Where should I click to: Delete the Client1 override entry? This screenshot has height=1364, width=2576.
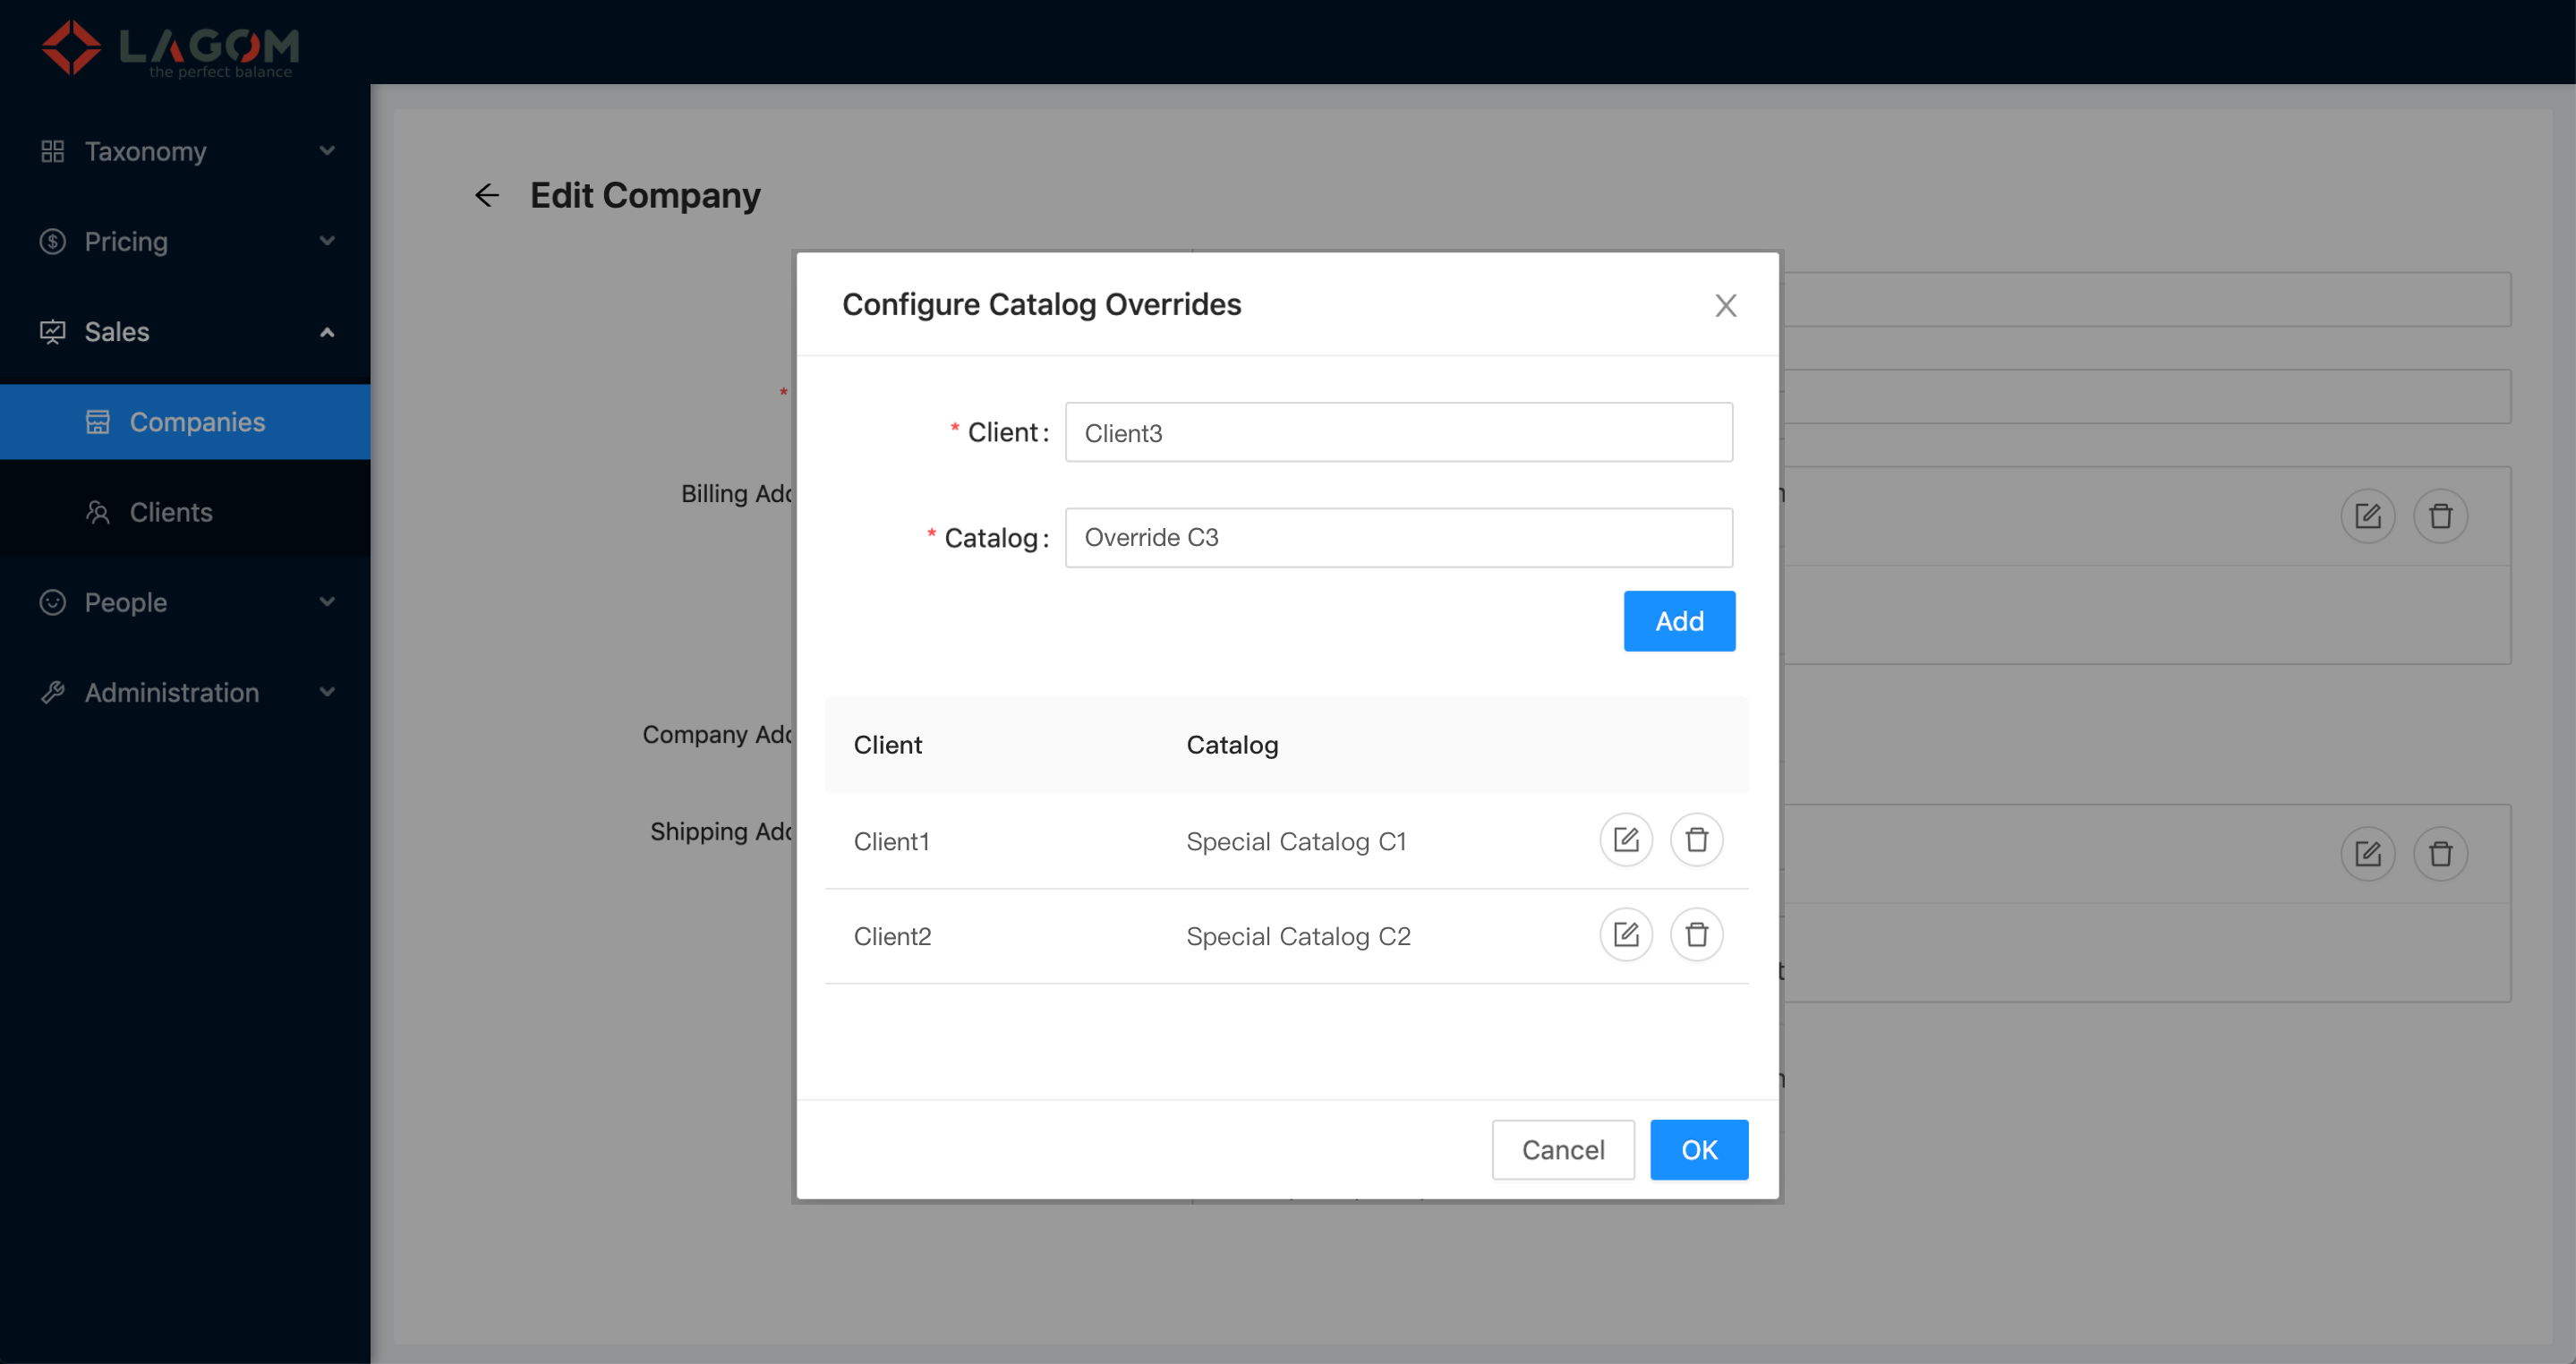coord(1696,840)
